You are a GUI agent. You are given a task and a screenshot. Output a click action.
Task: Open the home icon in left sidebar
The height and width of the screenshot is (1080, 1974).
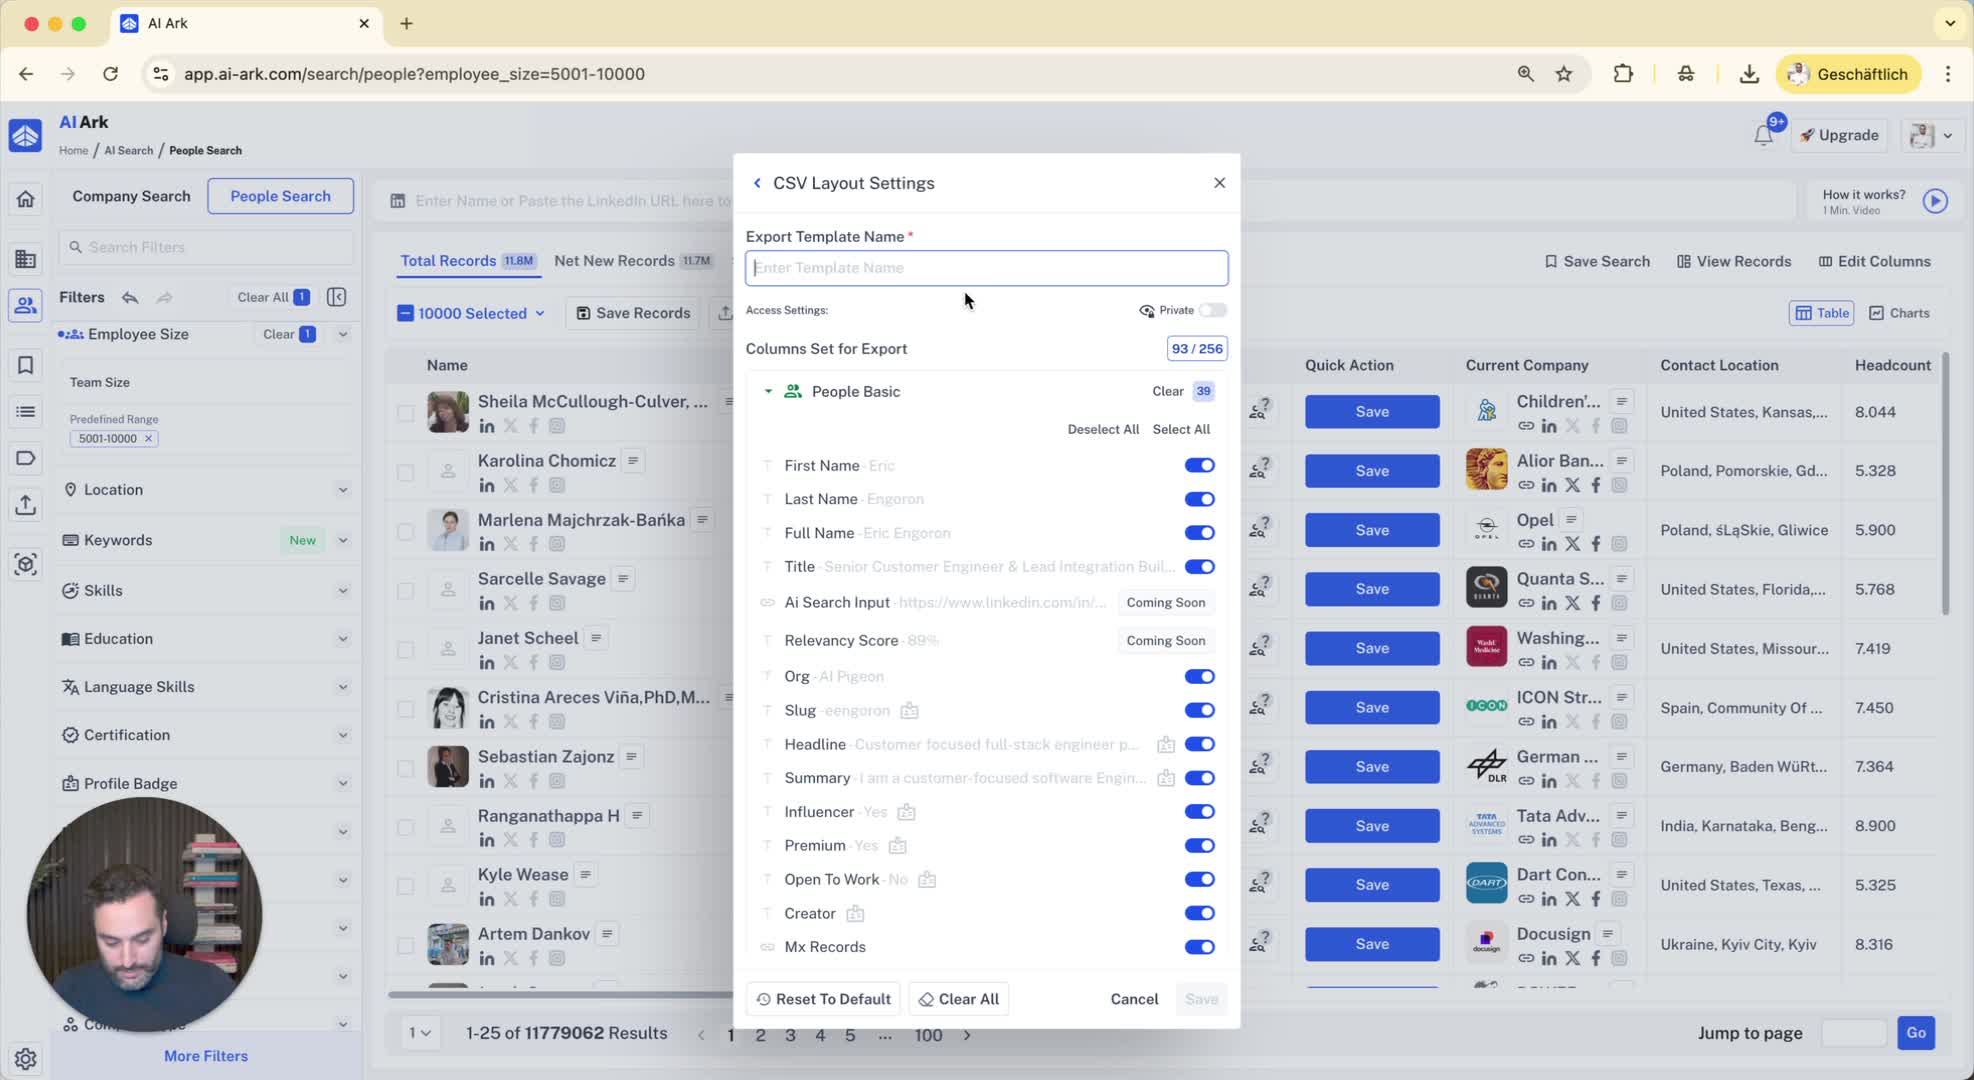tap(26, 199)
